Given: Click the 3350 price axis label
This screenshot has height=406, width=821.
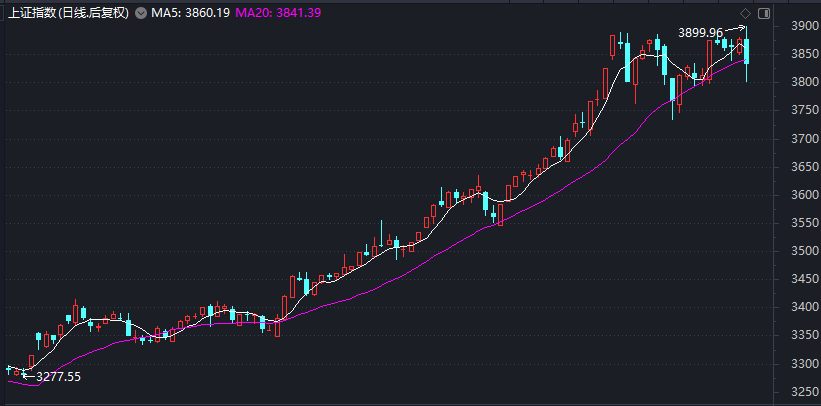Looking at the screenshot, I should tap(805, 335).
